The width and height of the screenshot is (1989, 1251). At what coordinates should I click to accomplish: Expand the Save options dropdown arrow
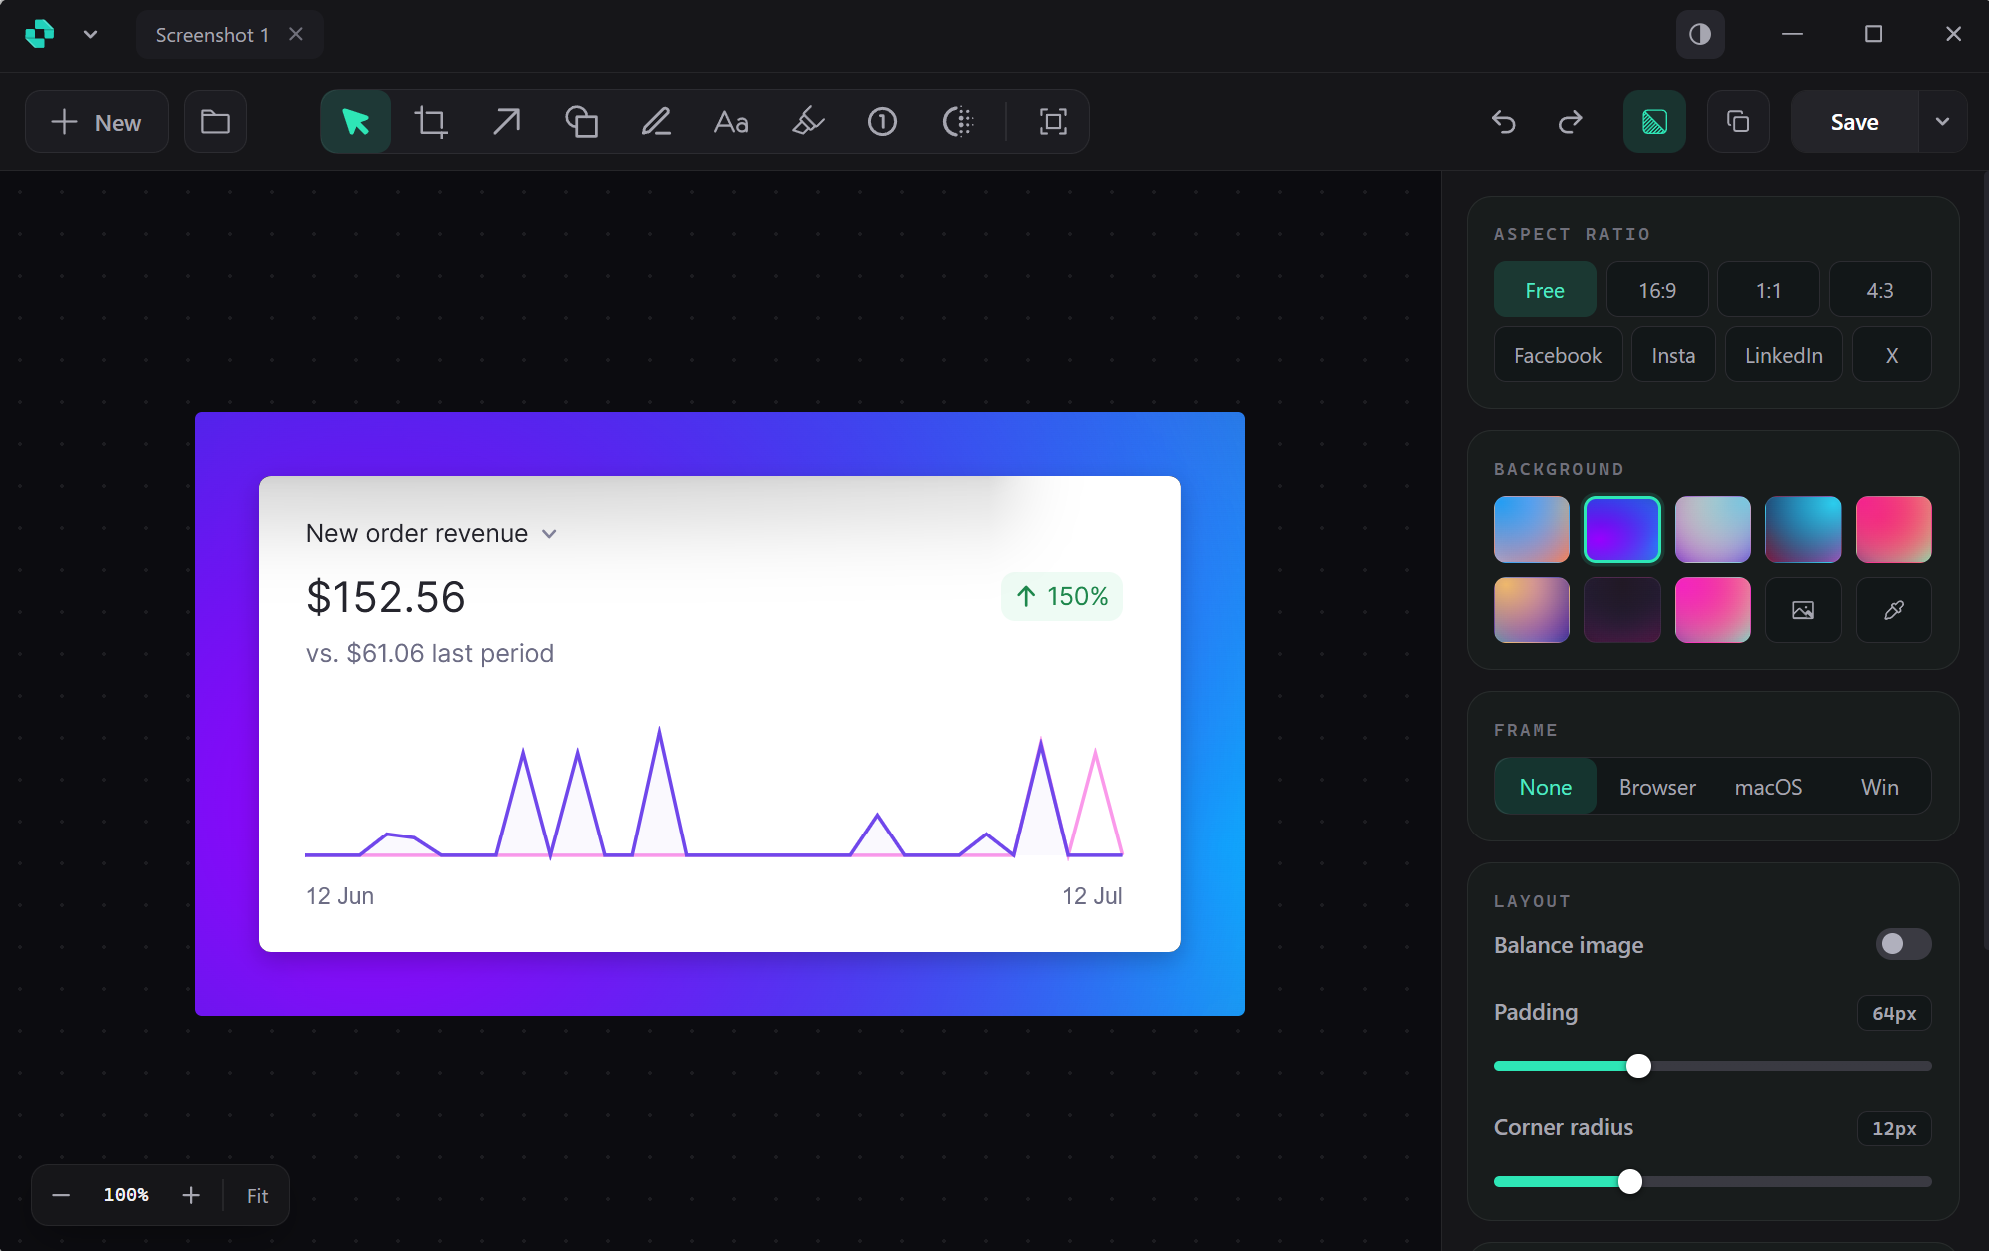click(x=1942, y=122)
